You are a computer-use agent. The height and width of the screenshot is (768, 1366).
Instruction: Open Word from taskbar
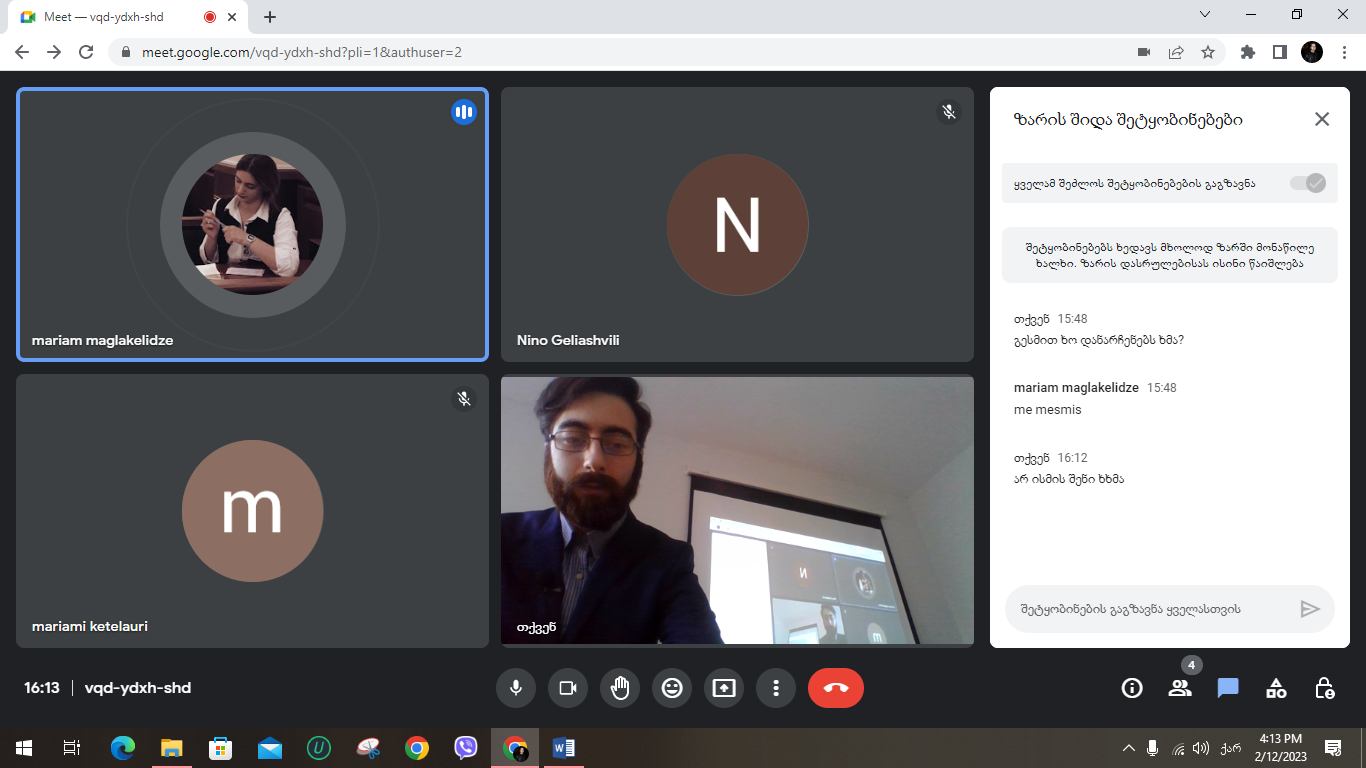[564, 748]
